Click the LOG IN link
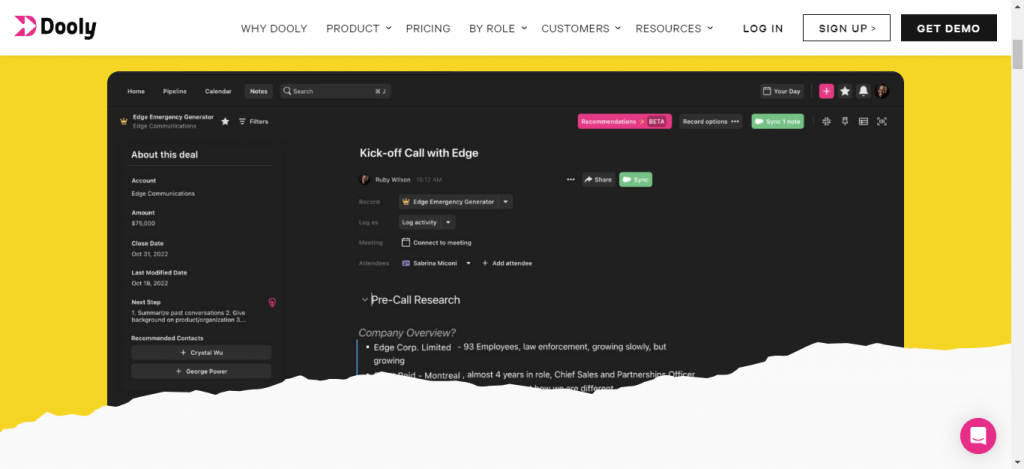This screenshot has width=1024, height=469. pyautogui.click(x=763, y=28)
